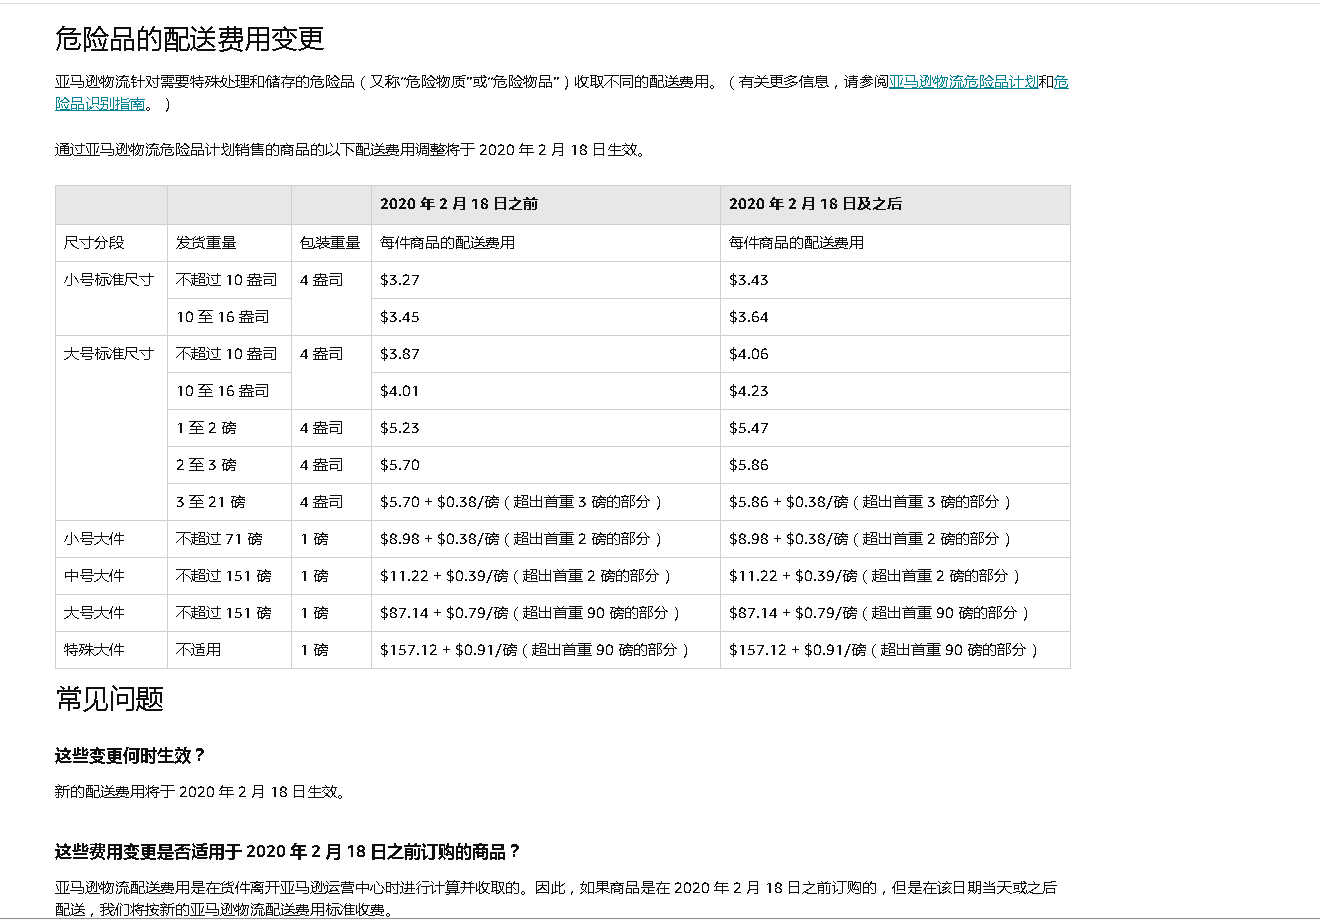Click the 中号大件 size tier cell
Viewport: 1320px width, 920px height.
click(111, 576)
